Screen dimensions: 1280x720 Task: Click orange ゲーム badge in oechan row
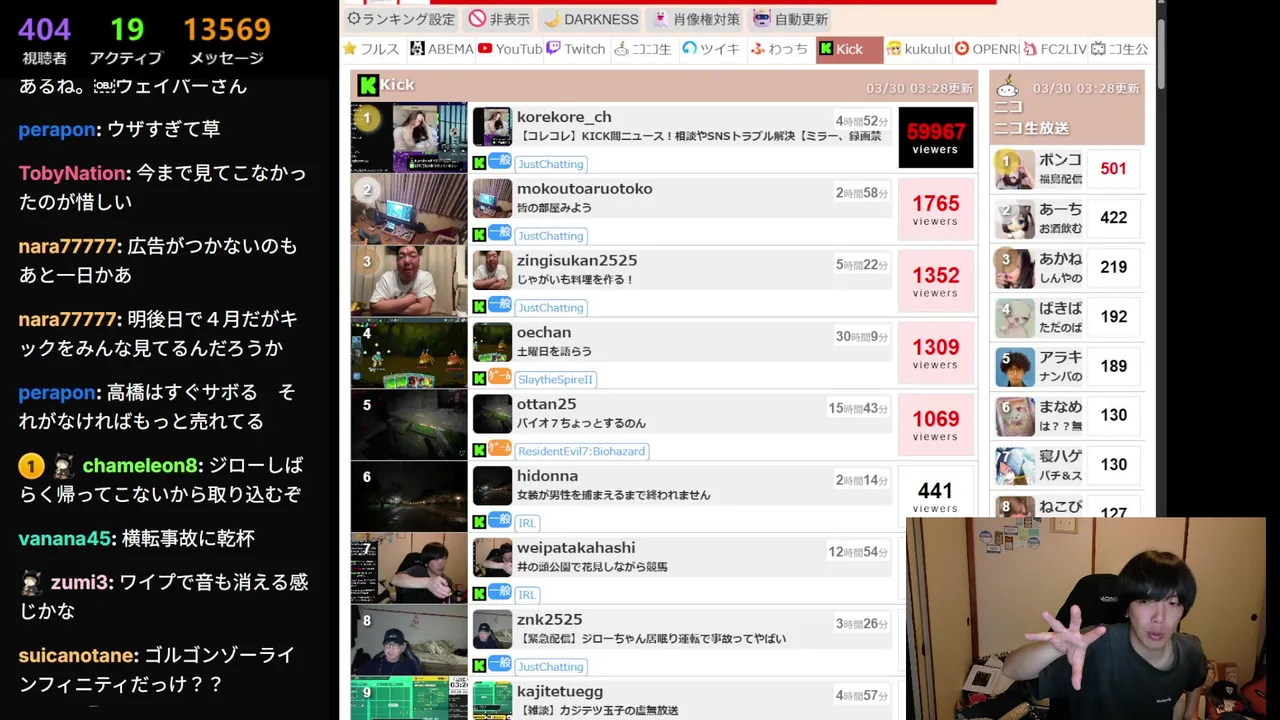point(500,377)
